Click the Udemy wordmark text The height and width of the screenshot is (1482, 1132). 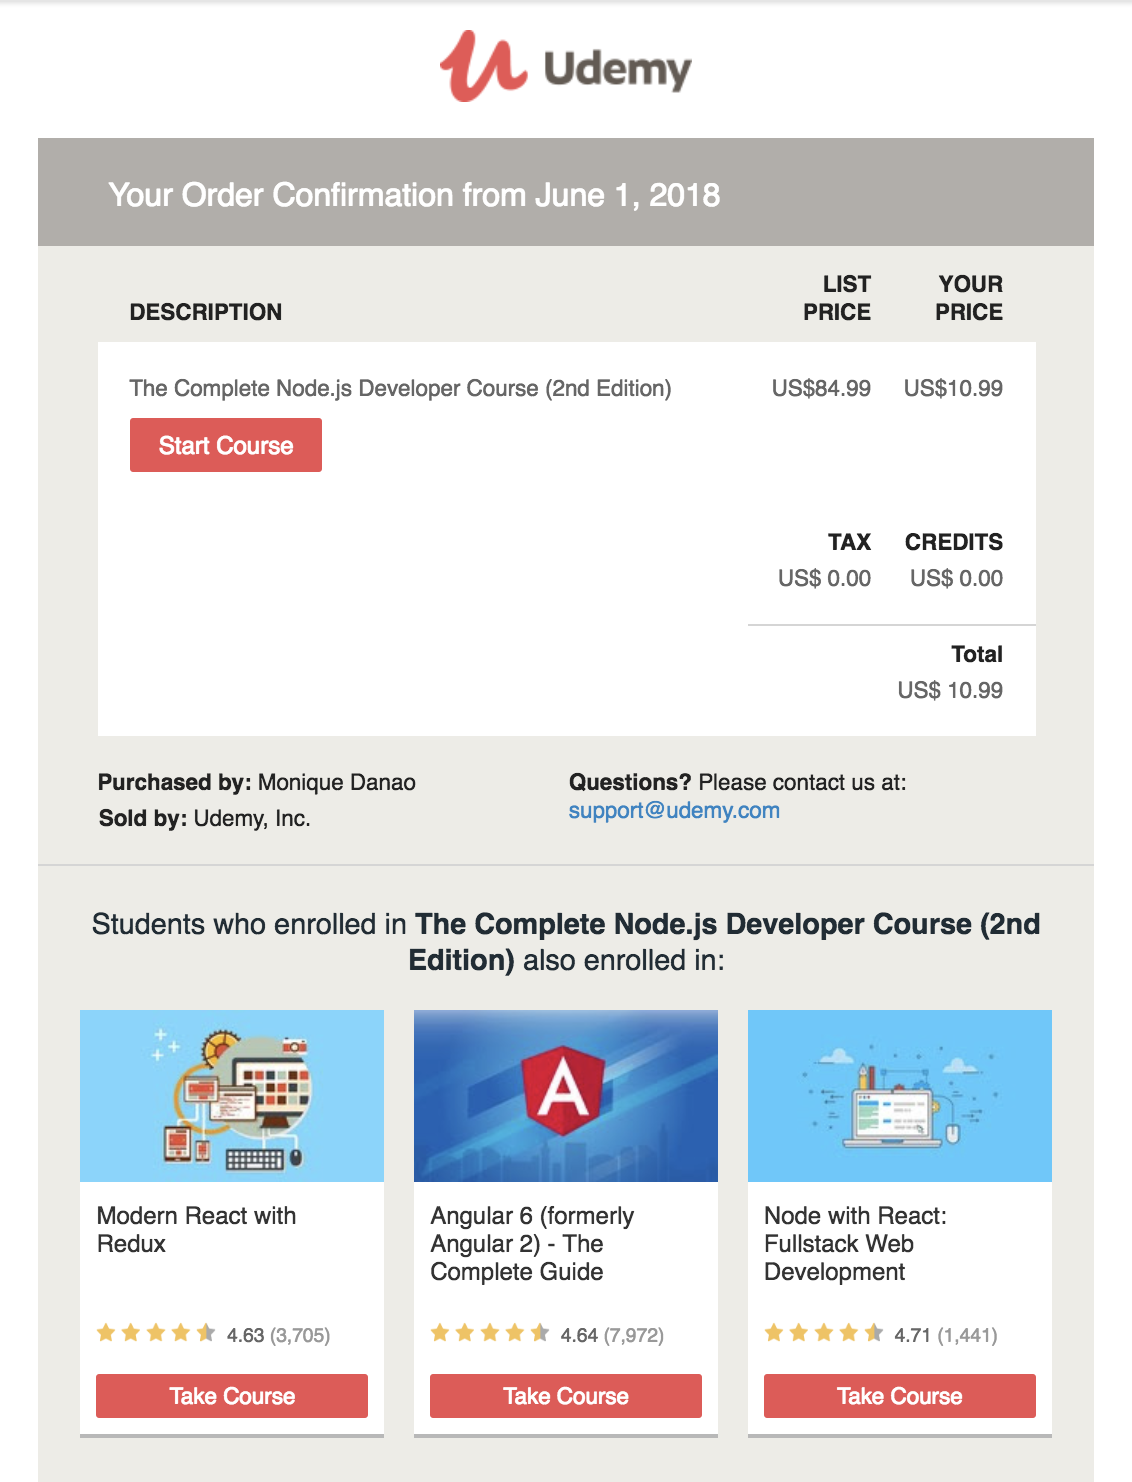coord(617,69)
